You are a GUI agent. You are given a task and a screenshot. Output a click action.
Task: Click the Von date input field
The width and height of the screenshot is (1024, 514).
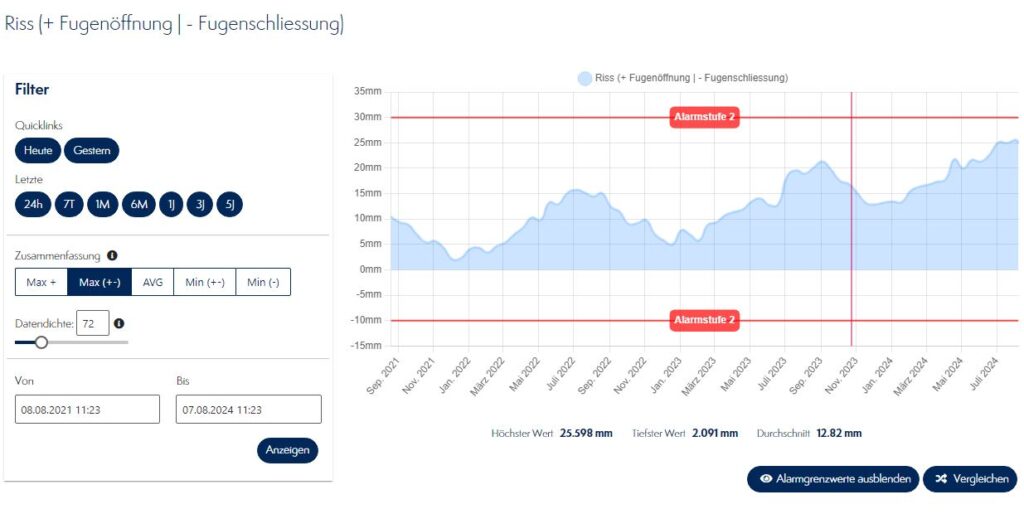87,409
